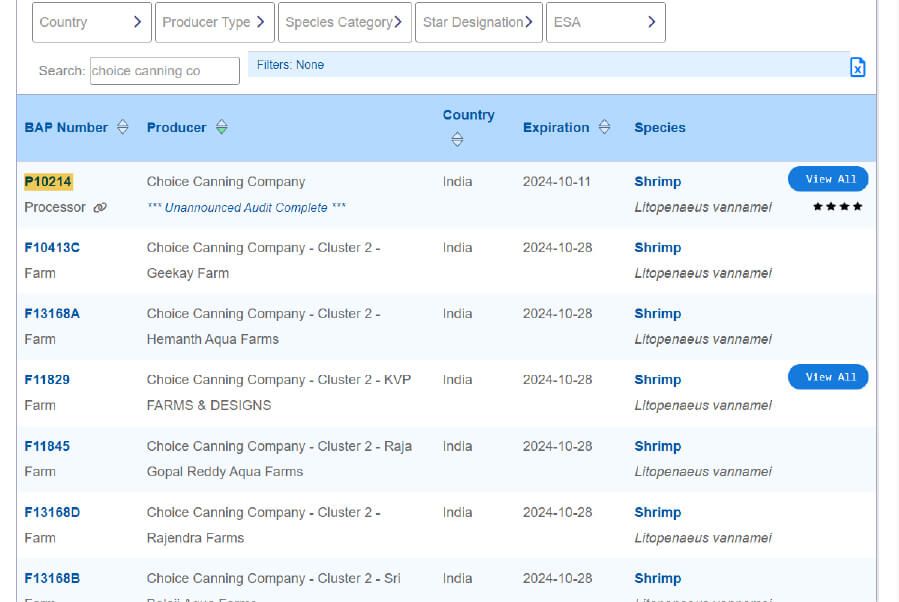Click the 2024-10-28 expiration in the F11845 row
Viewport: 899px width, 602px height.
[x=557, y=446]
